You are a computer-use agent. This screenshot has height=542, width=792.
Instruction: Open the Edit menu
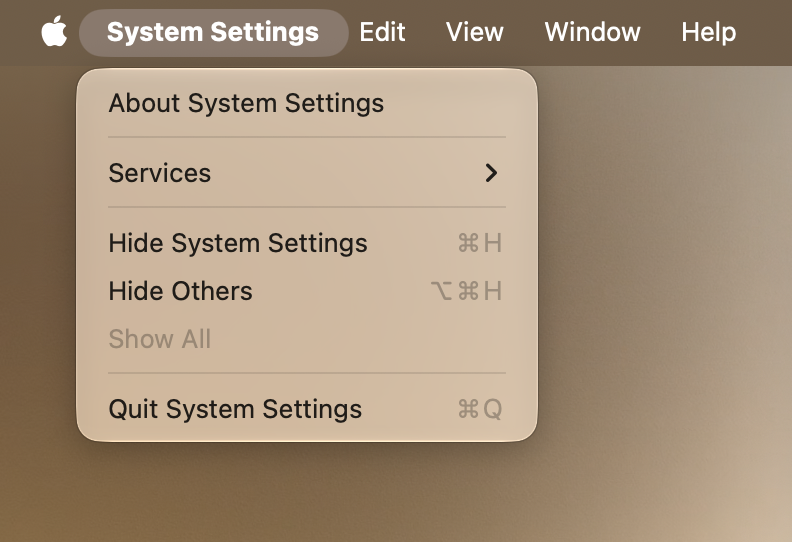382,32
